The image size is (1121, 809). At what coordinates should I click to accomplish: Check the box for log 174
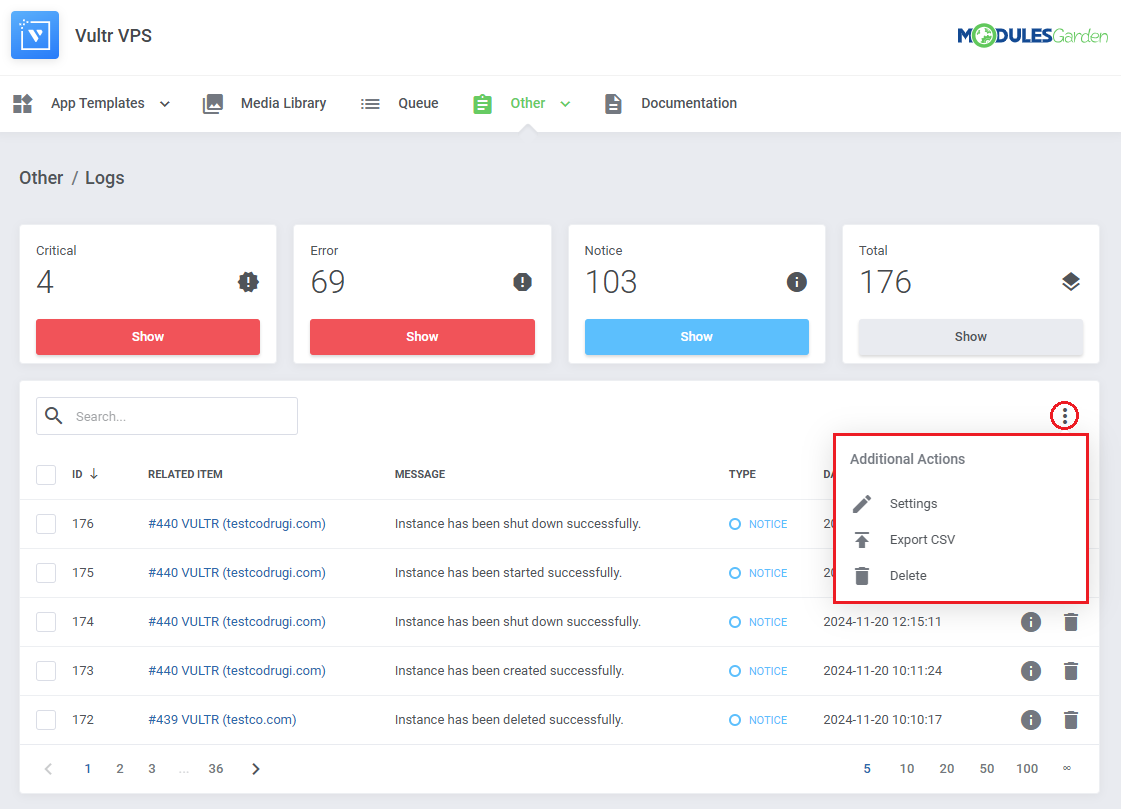tap(46, 622)
